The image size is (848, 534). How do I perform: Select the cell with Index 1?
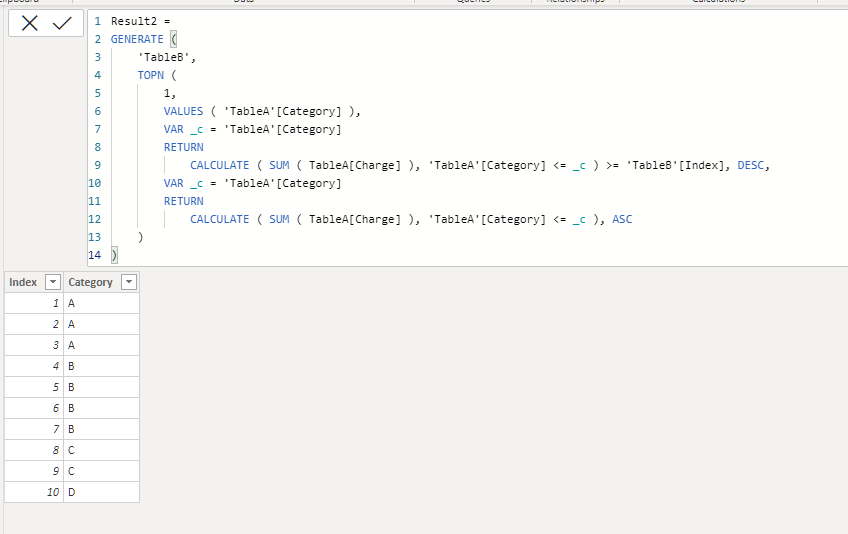pyautogui.click(x=34, y=303)
